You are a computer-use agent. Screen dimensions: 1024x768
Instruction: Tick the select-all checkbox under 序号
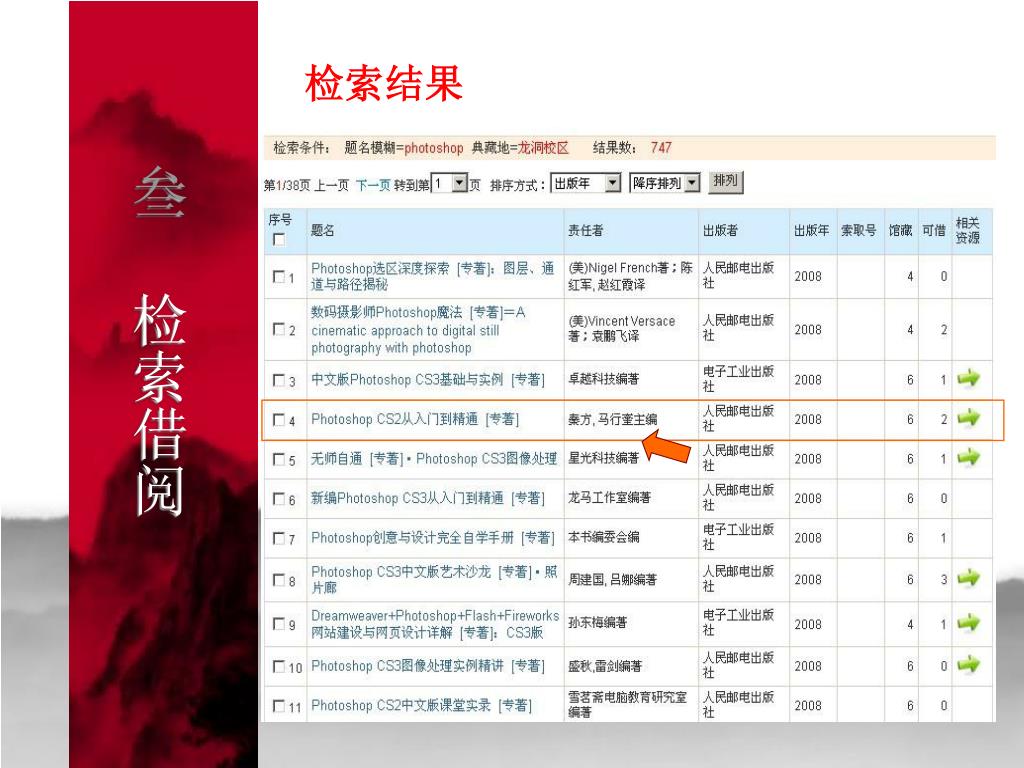[279, 240]
